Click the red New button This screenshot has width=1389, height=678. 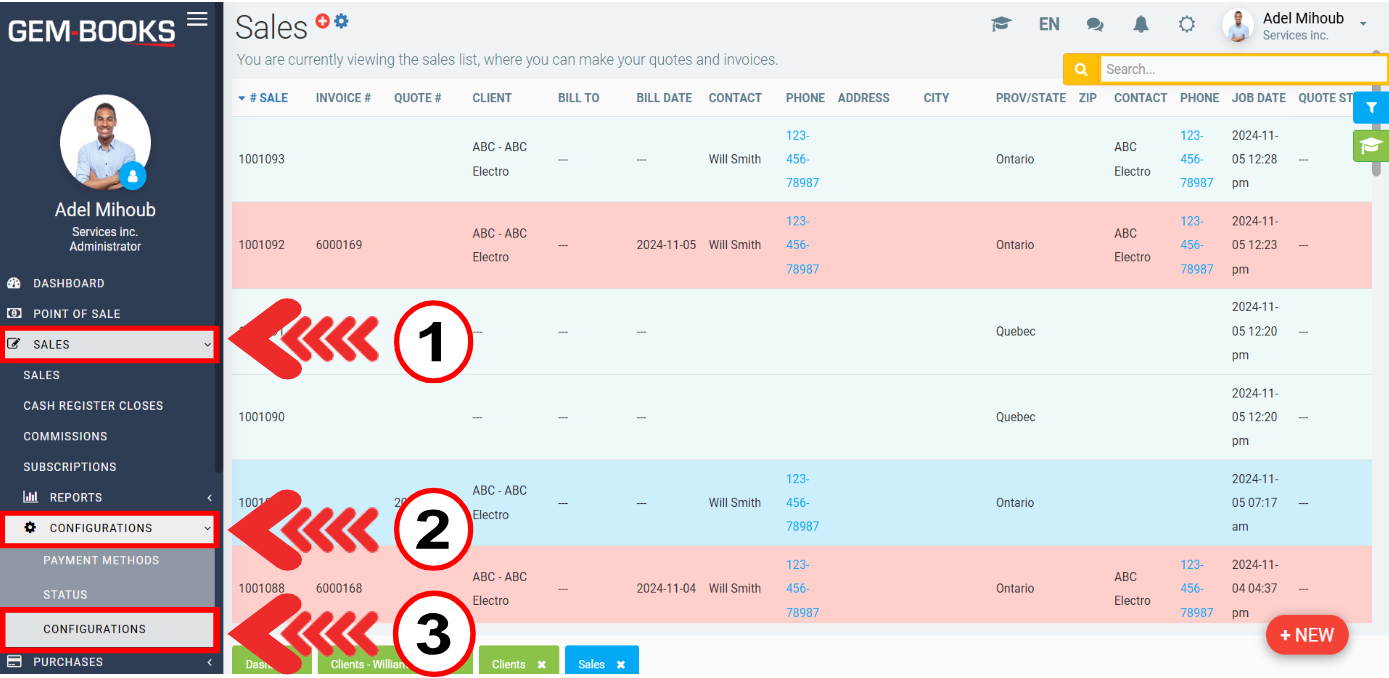pos(1306,635)
